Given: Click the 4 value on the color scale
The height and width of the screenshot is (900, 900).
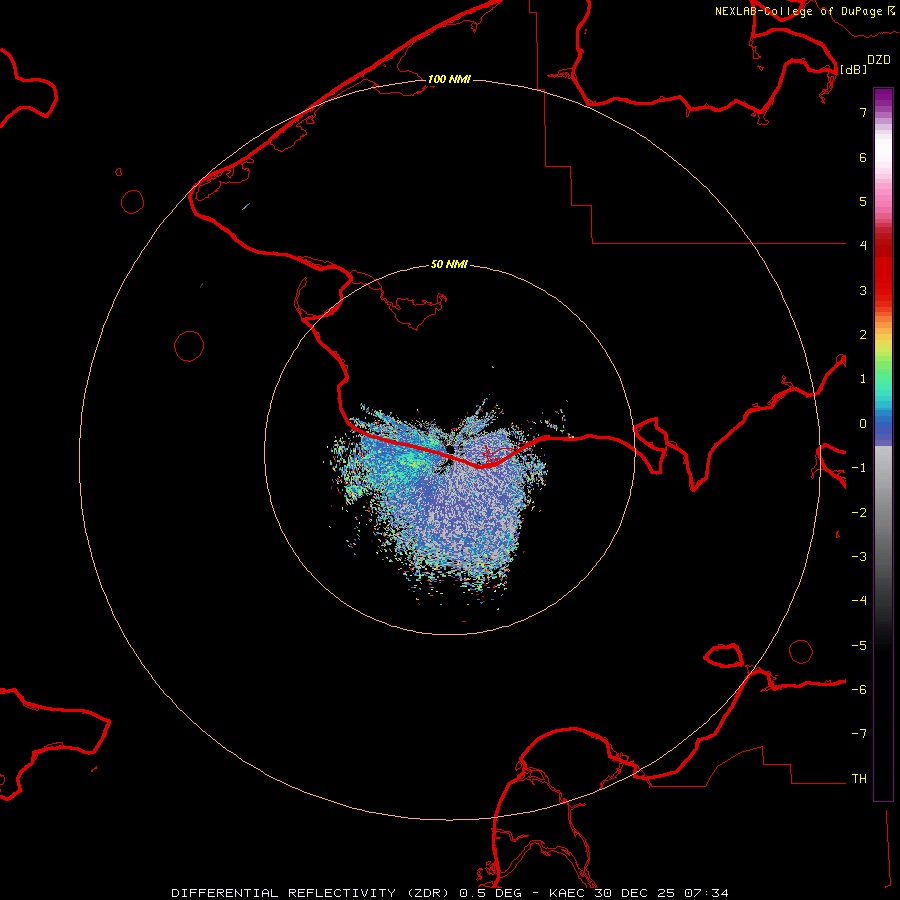Looking at the screenshot, I should [x=863, y=245].
